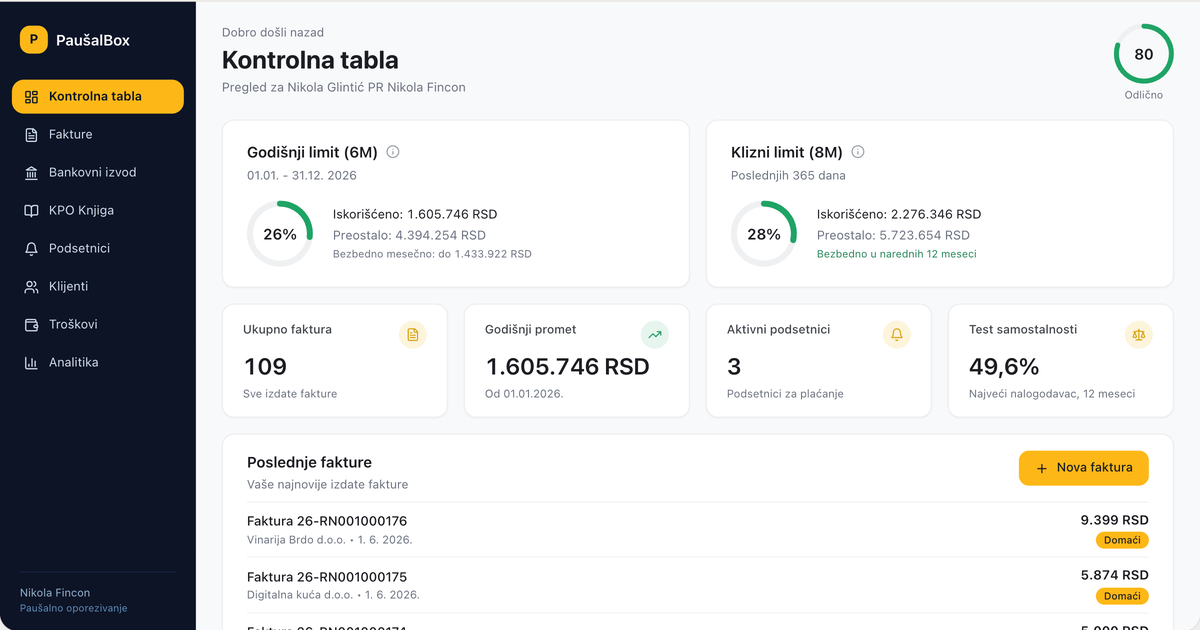Click the Troškovi wallet icon

[31, 325]
